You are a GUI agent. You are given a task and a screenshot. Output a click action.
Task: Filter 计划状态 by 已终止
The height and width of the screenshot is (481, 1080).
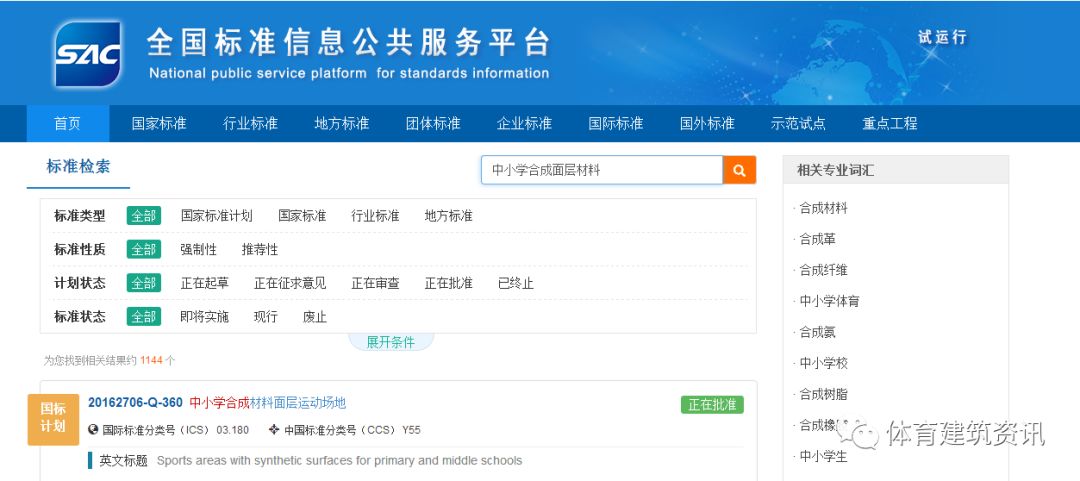[516, 283]
